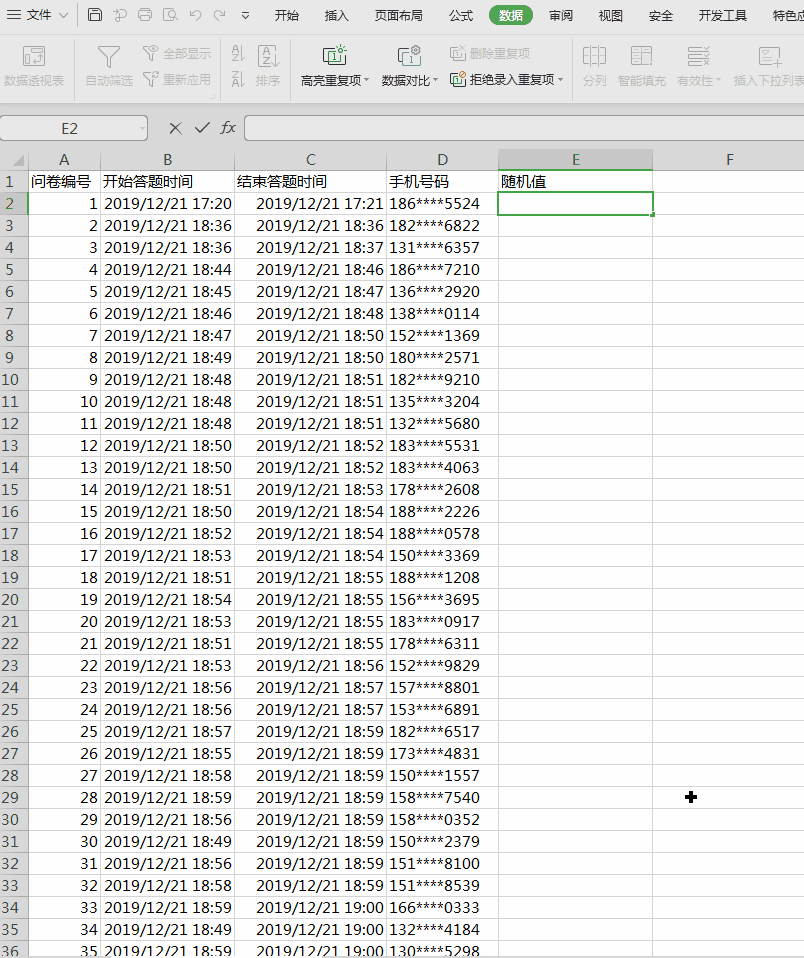Select column E header
Viewport: 804px width, 958px height.
pyautogui.click(x=576, y=160)
